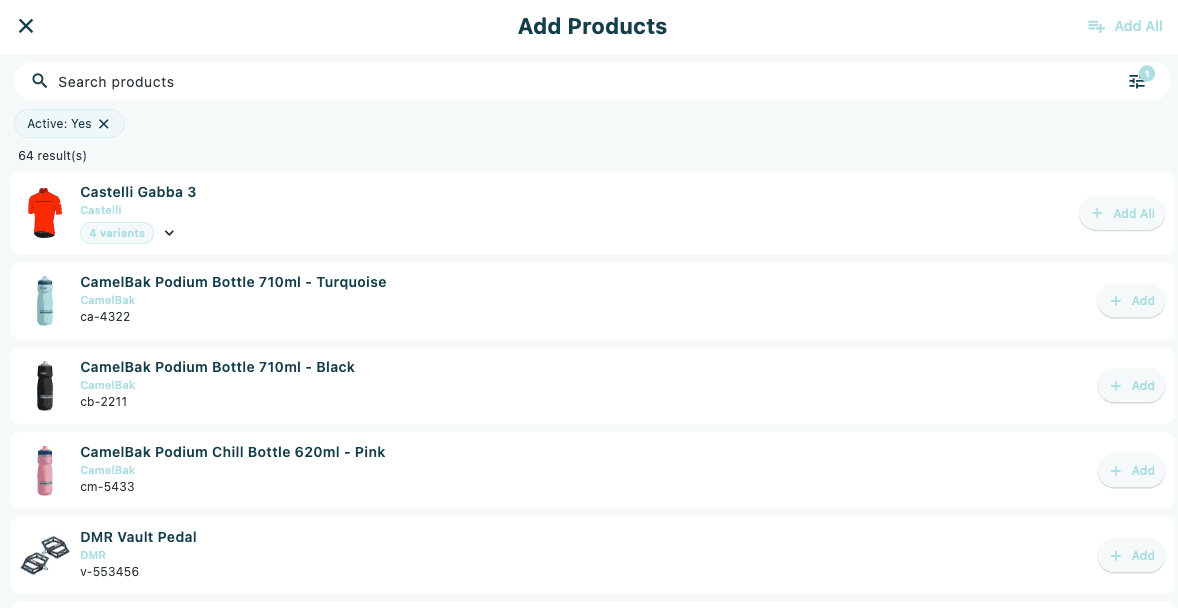This screenshot has height=608, width=1178.
Task: Click the pink bottle thumbnail
Action: point(45,470)
